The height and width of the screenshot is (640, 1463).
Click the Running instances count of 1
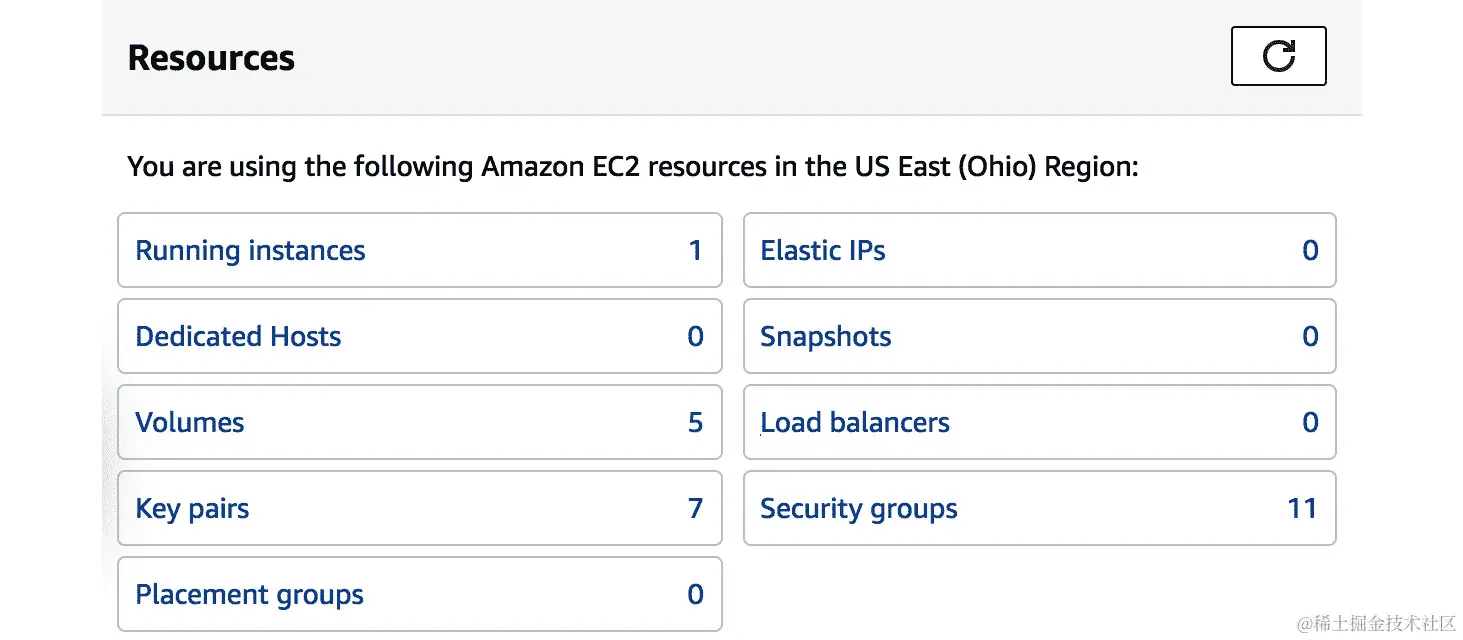tap(695, 250)
